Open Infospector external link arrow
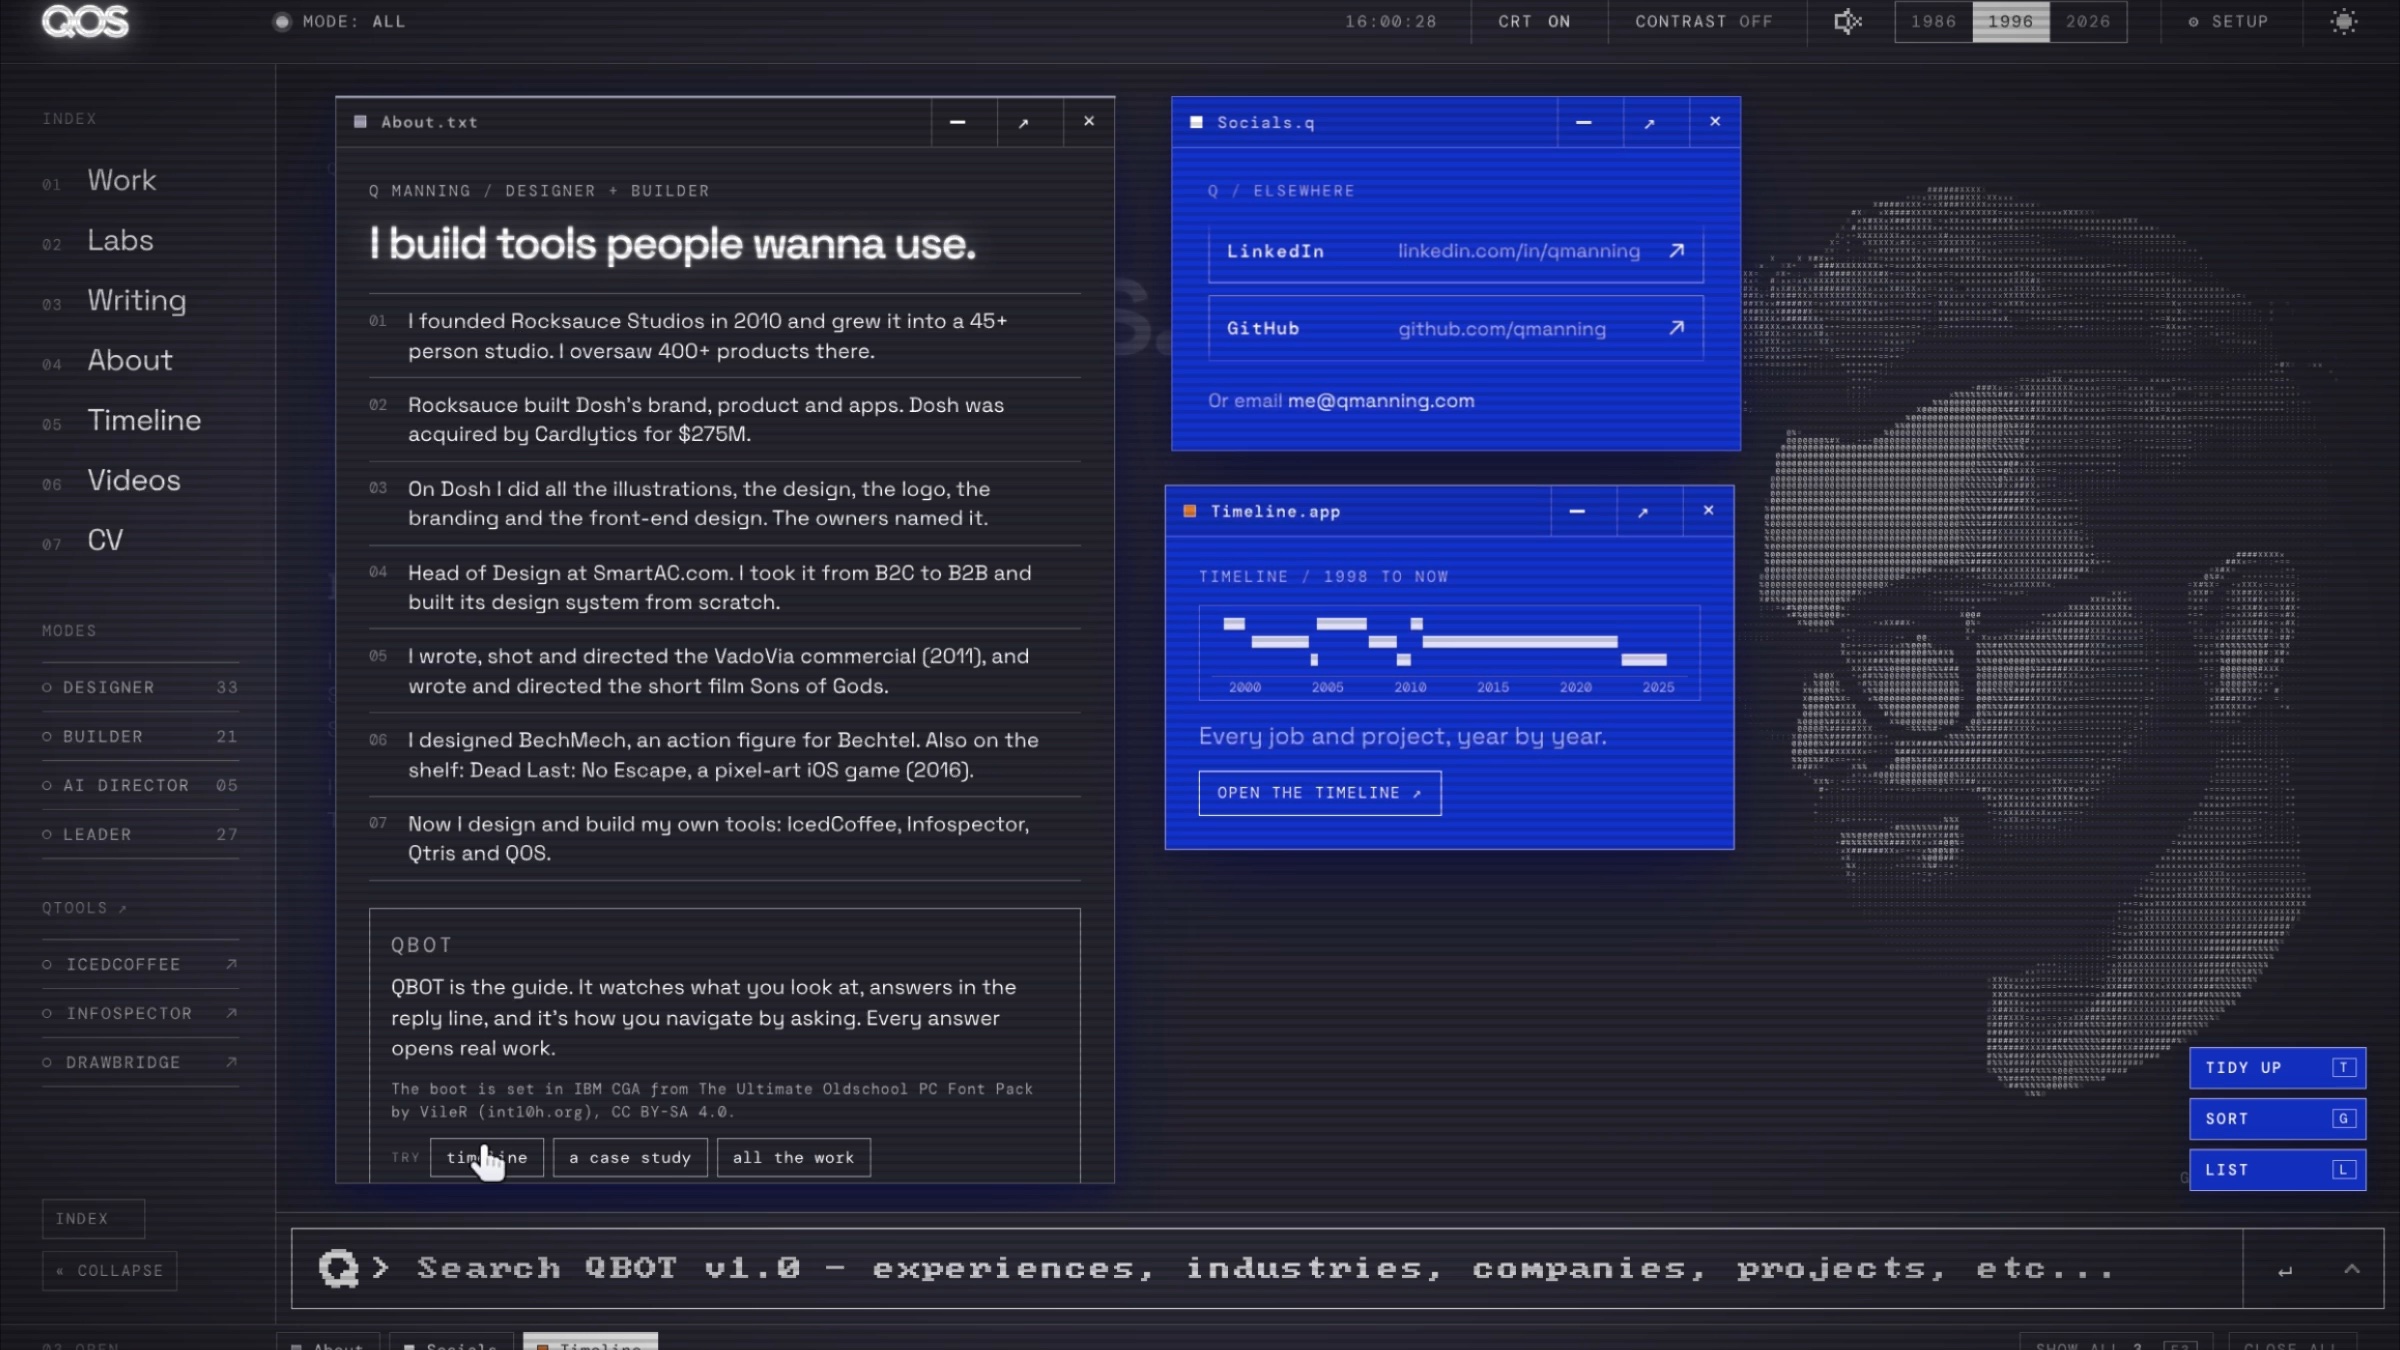This screenshot has height=1350, width=2400. (x=231, y=1013)
